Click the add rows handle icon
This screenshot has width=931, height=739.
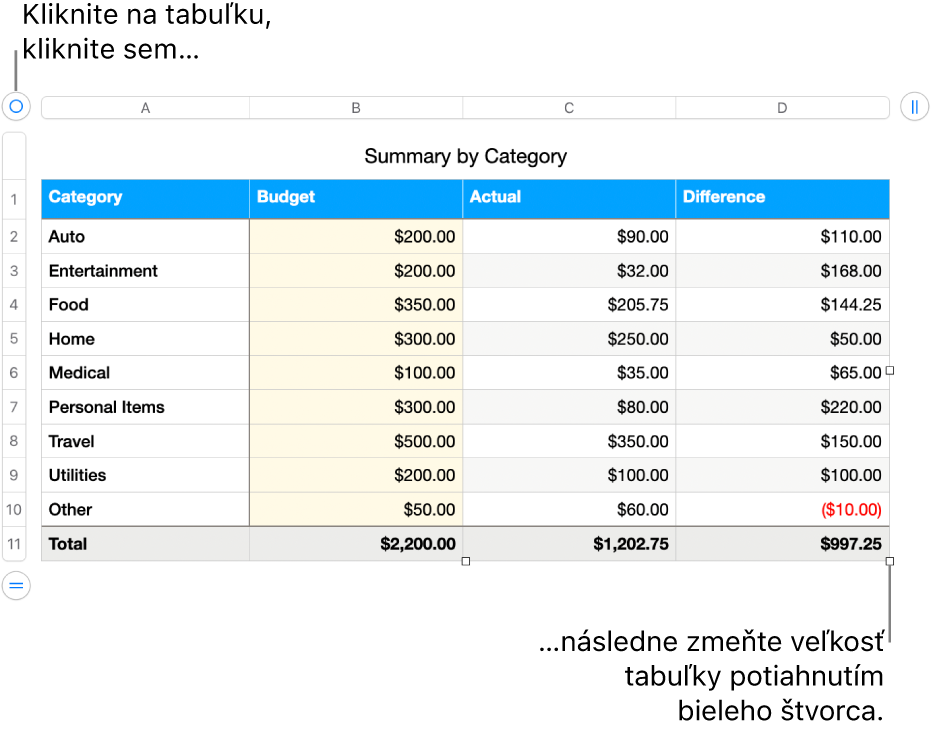coord(16,586)
